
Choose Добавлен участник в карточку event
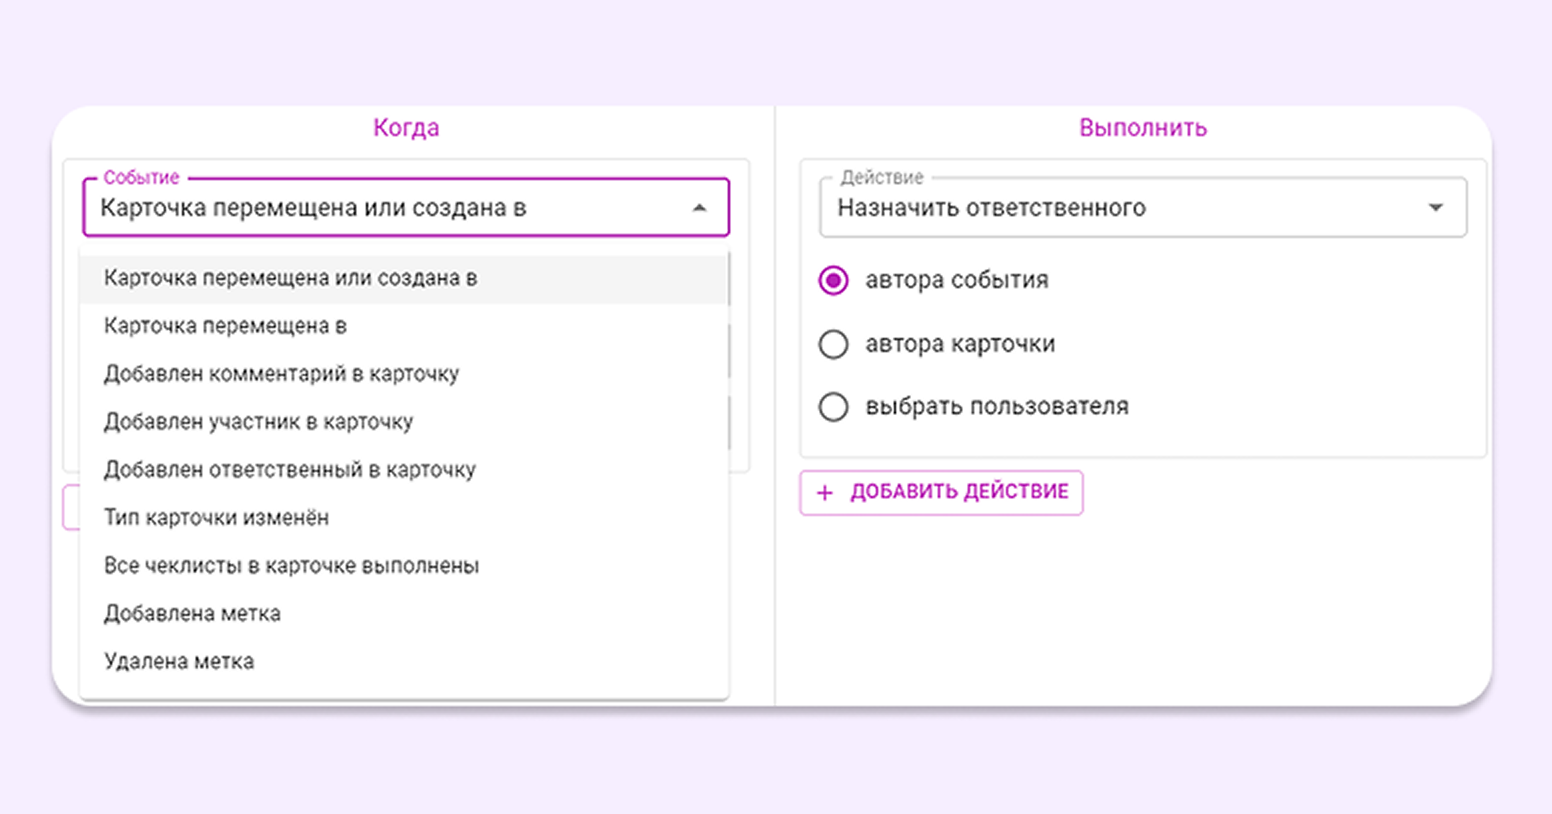point(258,422)
